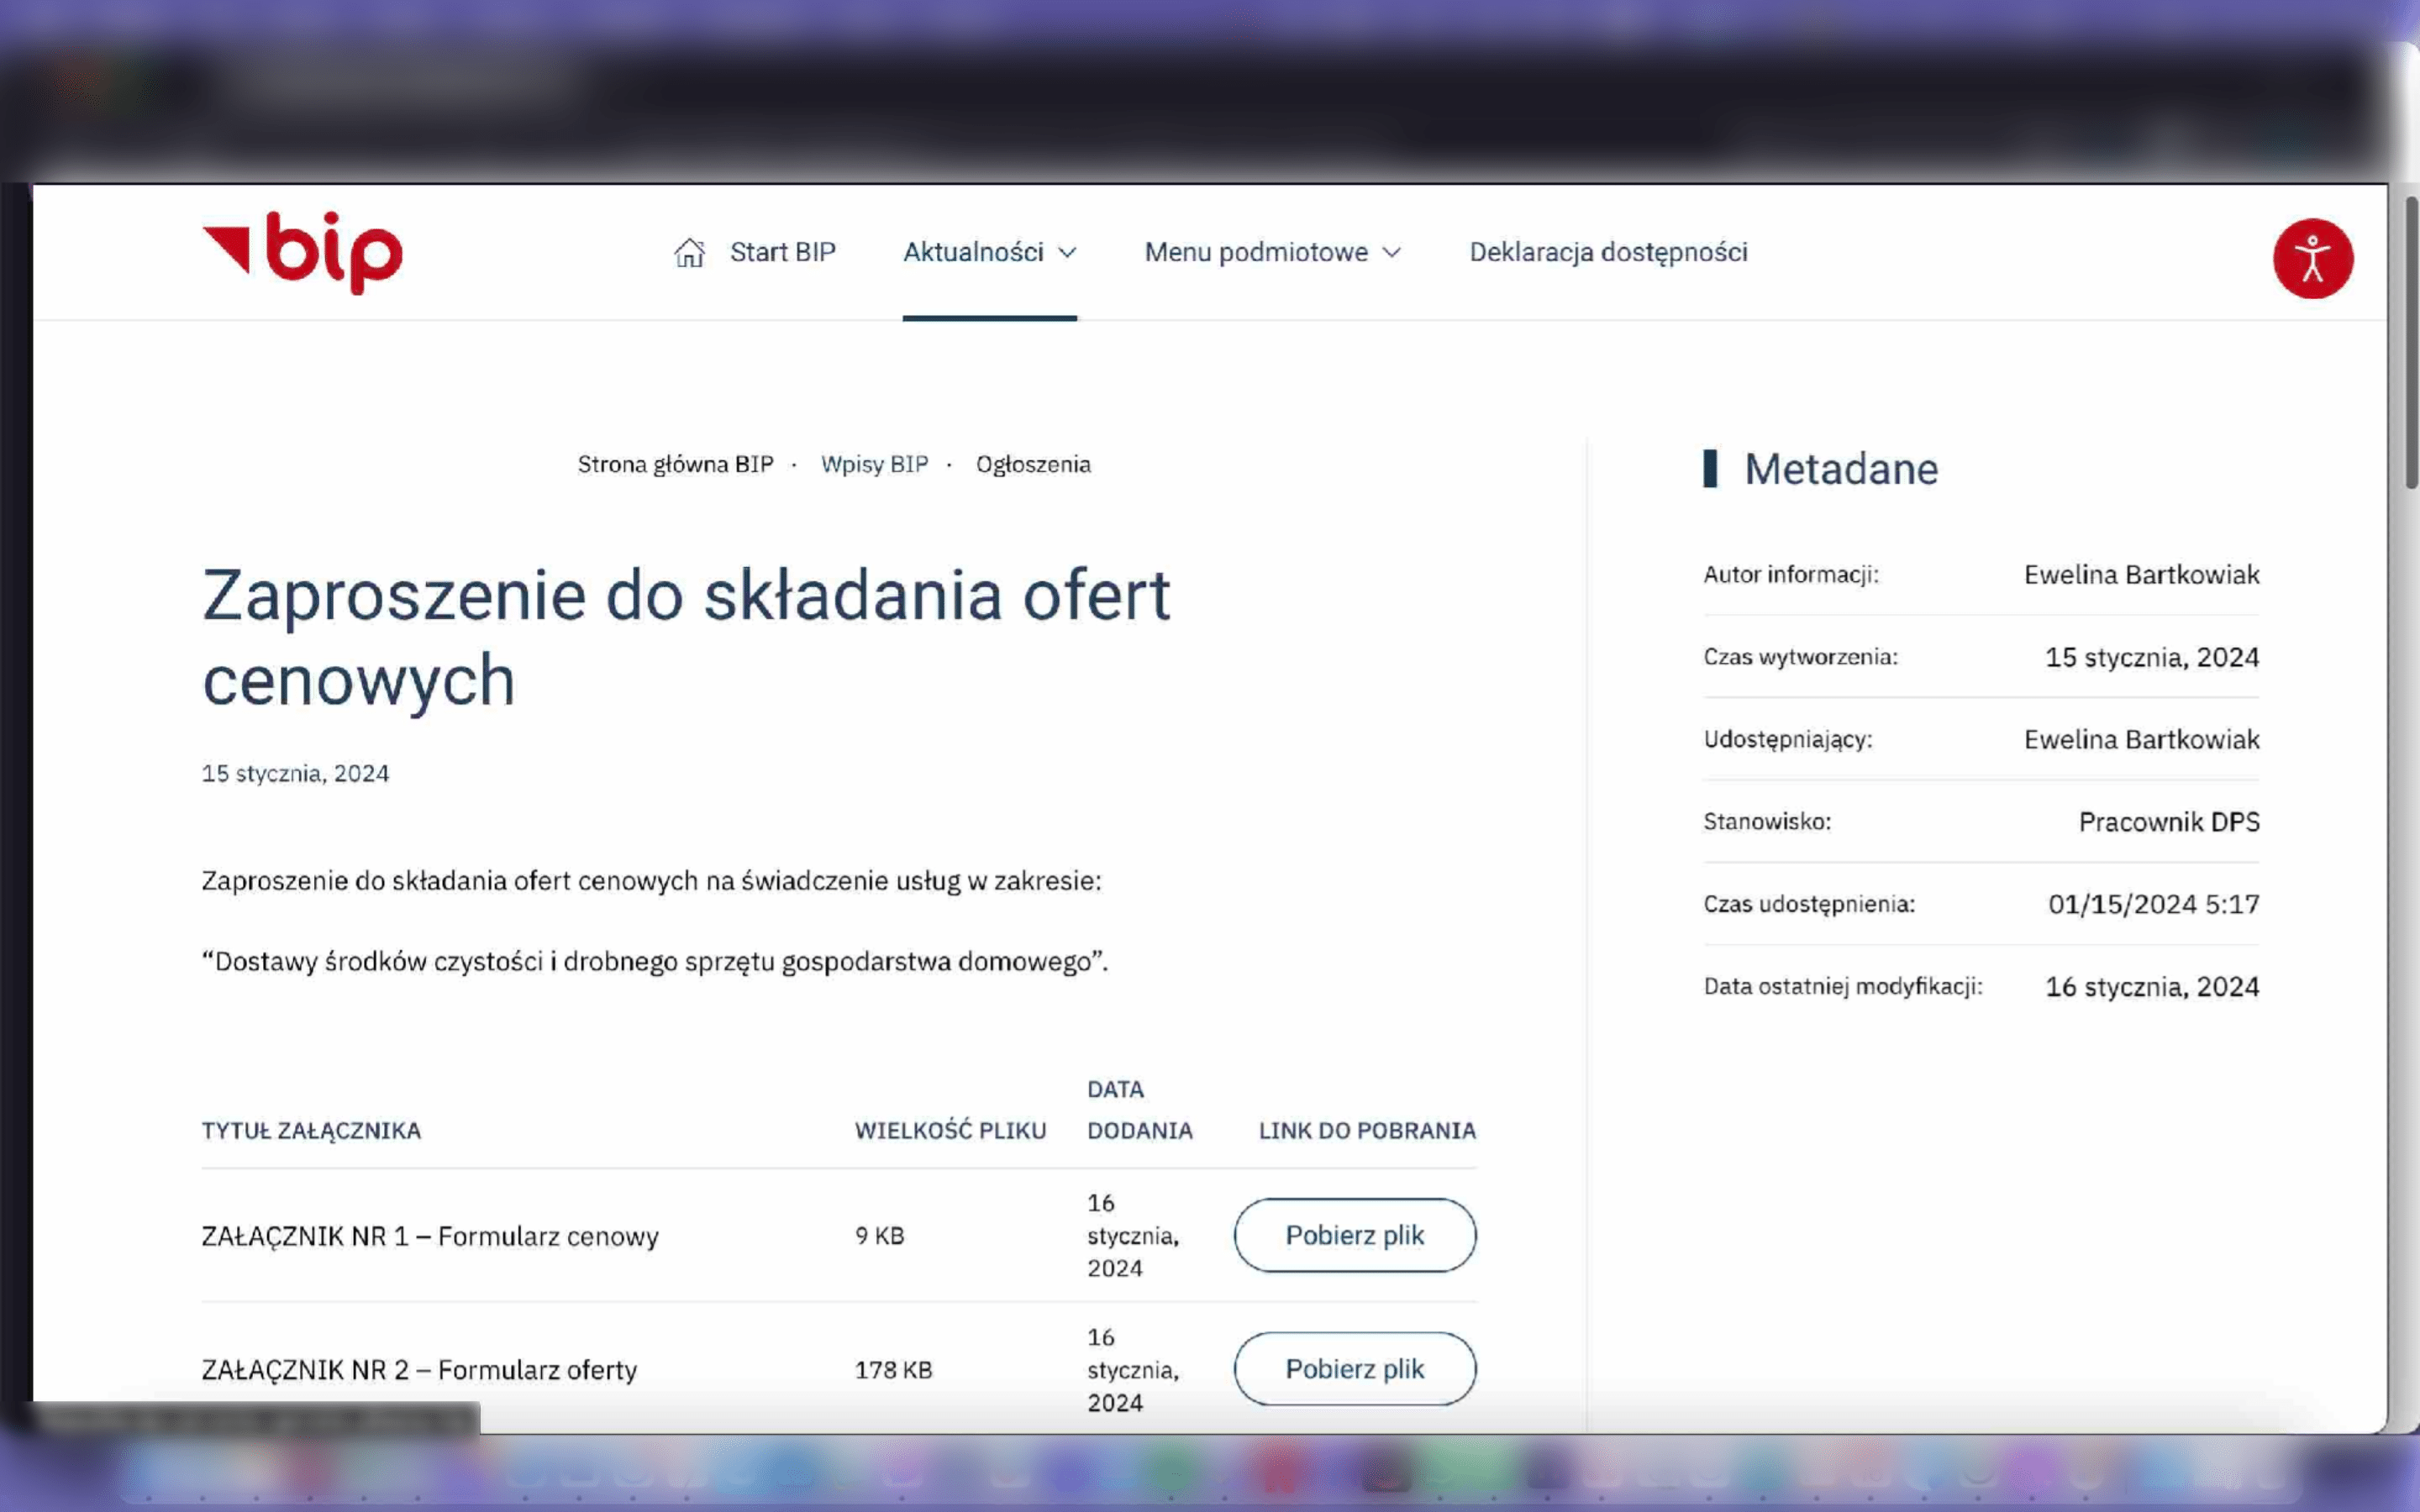Image resolution: width=2420 pixels, height=1512 pixels.
Task: Click the date 15 stycznia, 2024 under title
Action: [x=295, y=773]
